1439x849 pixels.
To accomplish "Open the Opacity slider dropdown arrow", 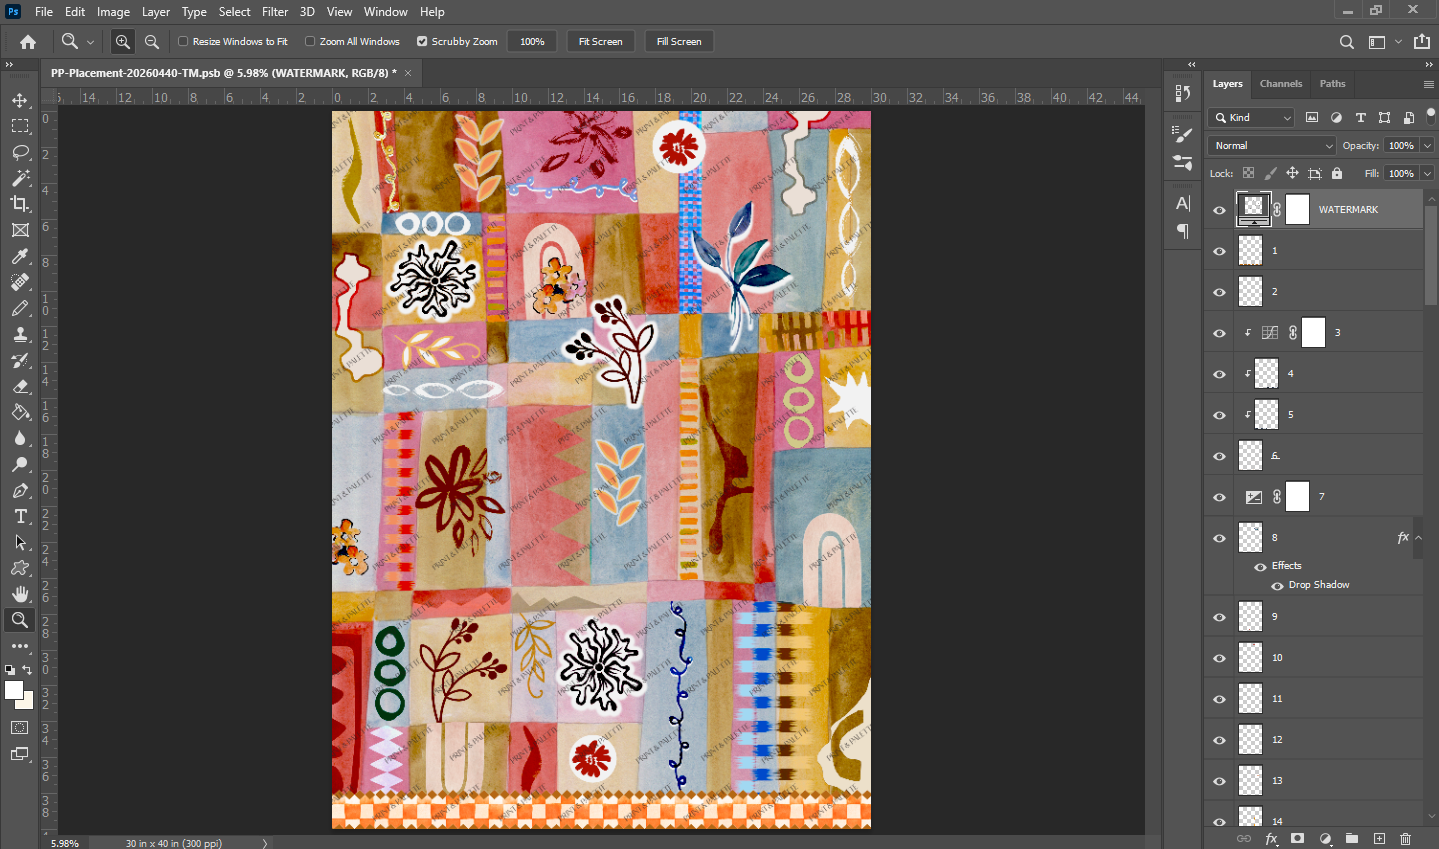I will point(1428,146).
